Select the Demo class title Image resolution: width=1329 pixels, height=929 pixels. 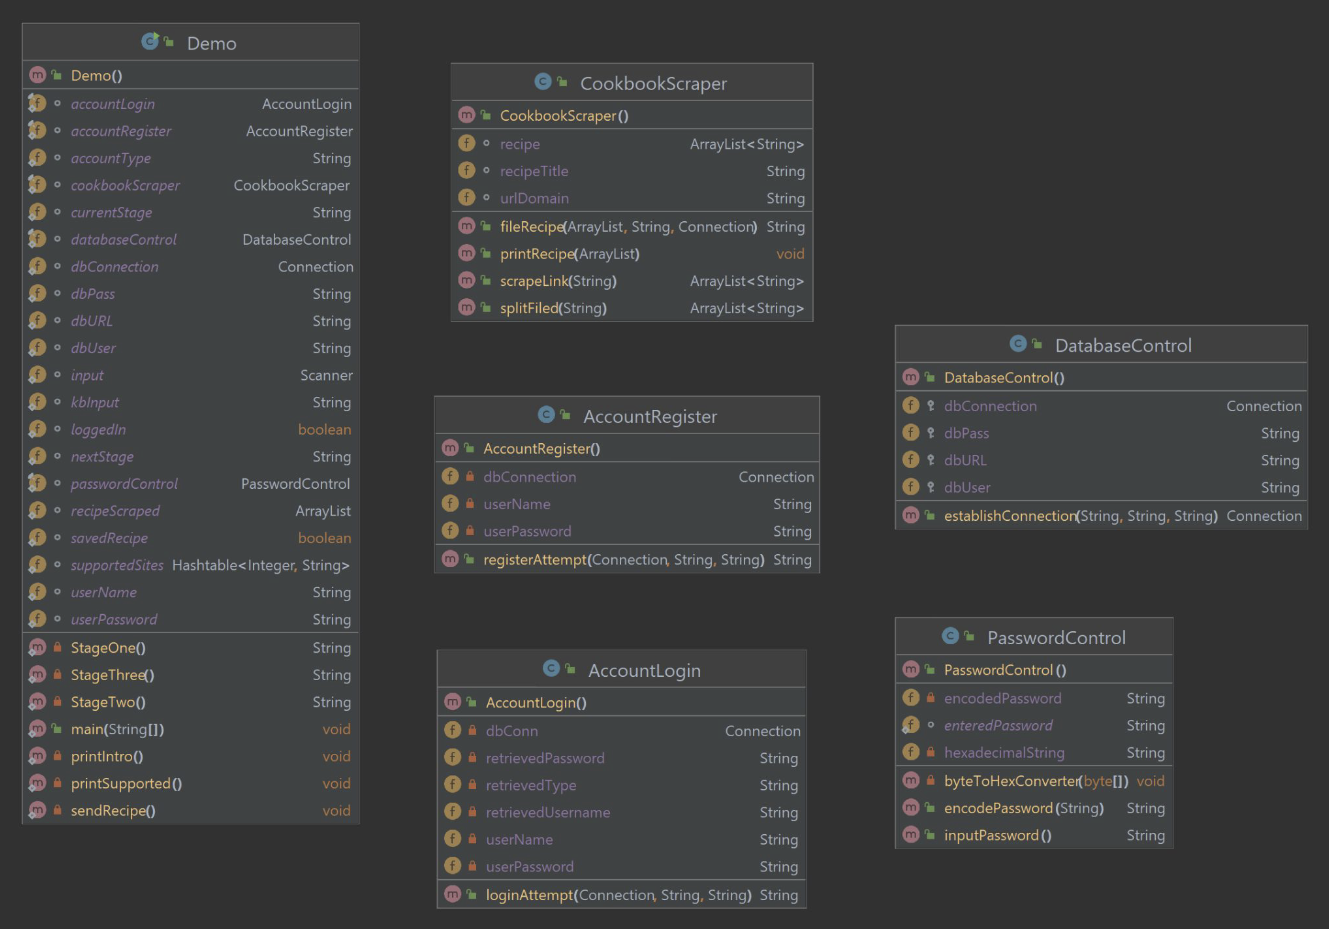point(212,43)
